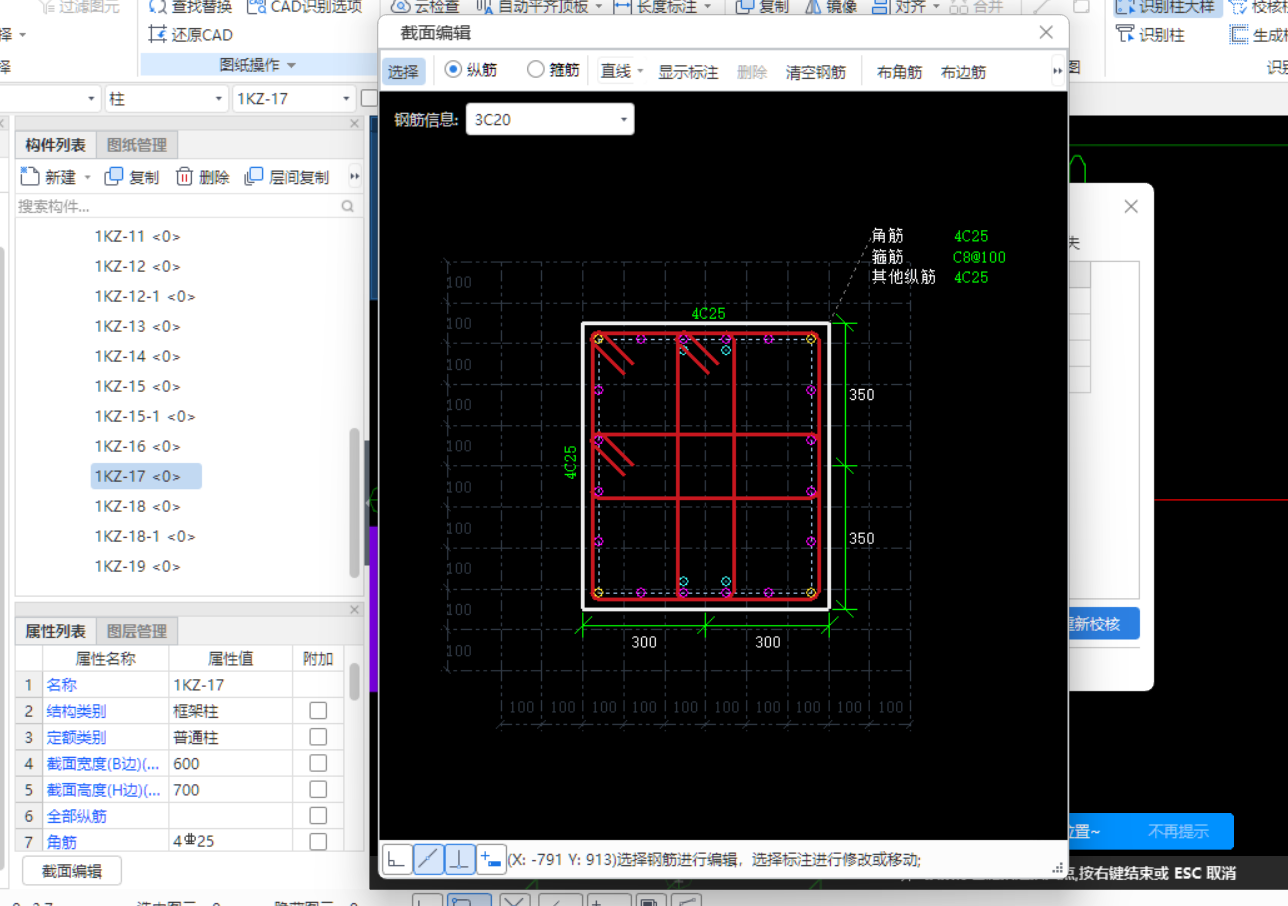Open the 钢筋信息 dropdown showing 3C20
Screen dimensions: 1288x906
pos(550,120)
